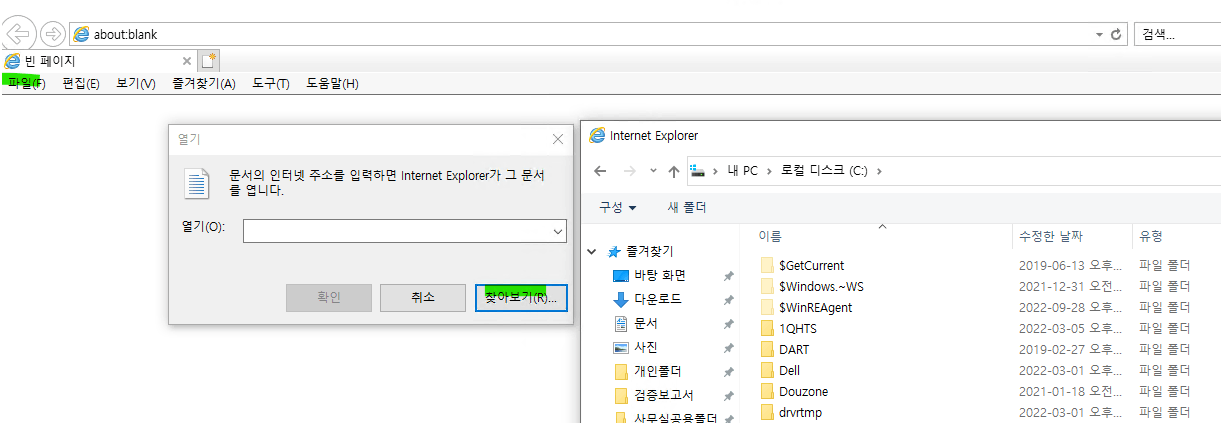Click the pin icon beside 사진

[x=729, y=348]
